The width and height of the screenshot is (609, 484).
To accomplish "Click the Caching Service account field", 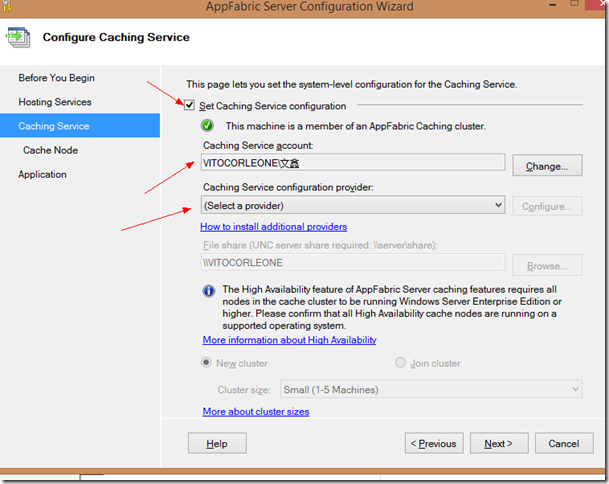I will 353,162.
